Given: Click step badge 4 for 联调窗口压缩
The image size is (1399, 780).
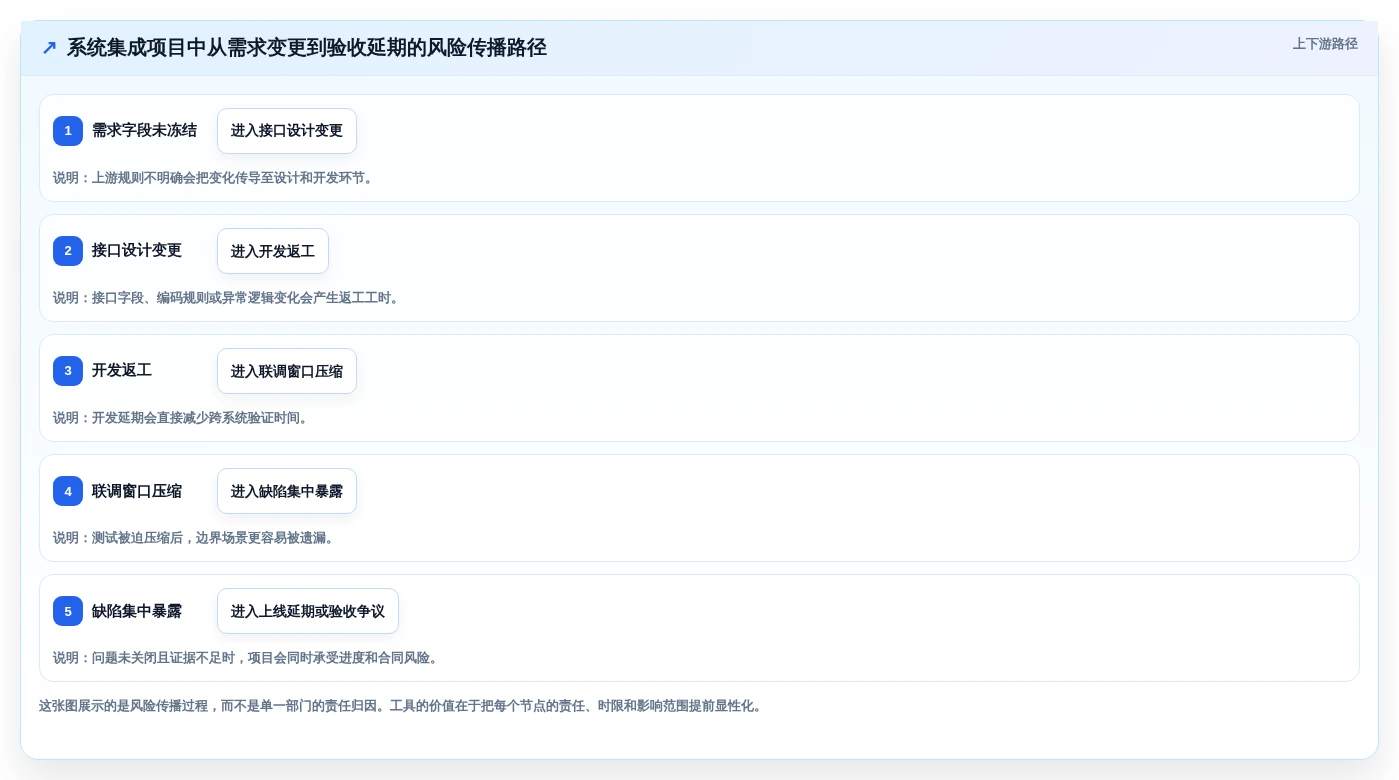Looking at the screenshot, I should [x=68, y=491].
